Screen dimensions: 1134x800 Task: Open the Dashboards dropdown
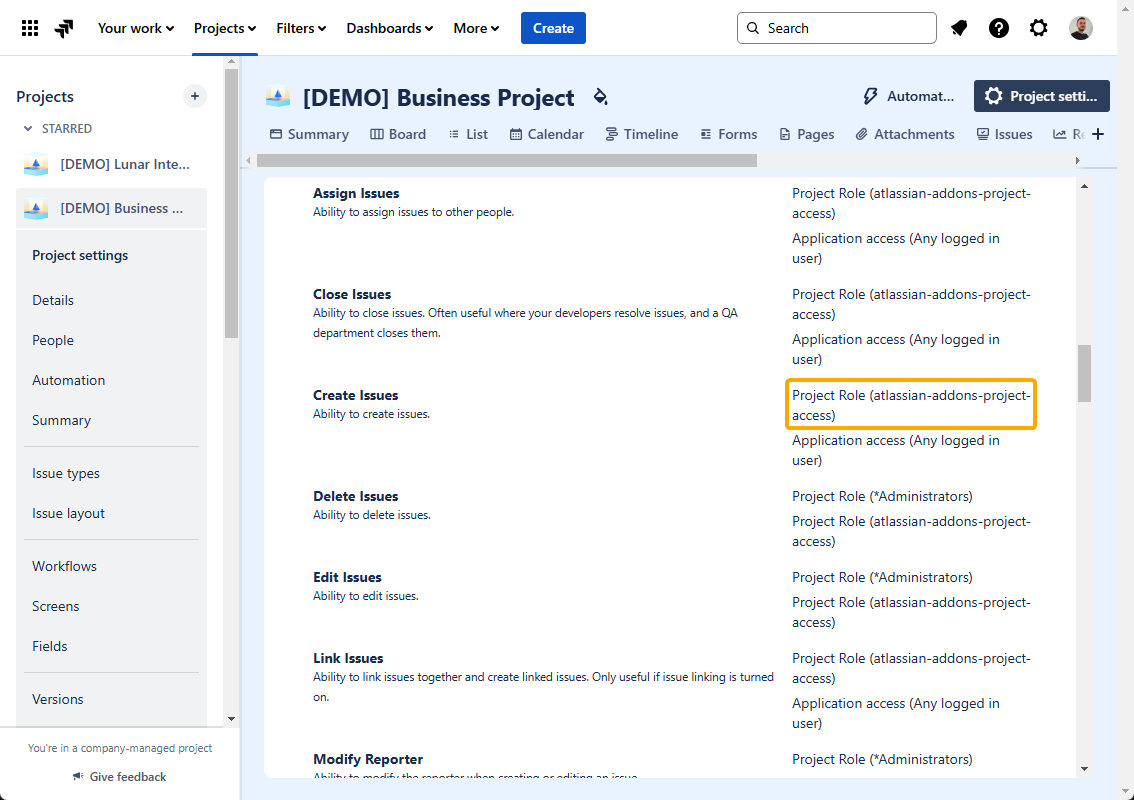pyautogui.click(x=389, y=28)
